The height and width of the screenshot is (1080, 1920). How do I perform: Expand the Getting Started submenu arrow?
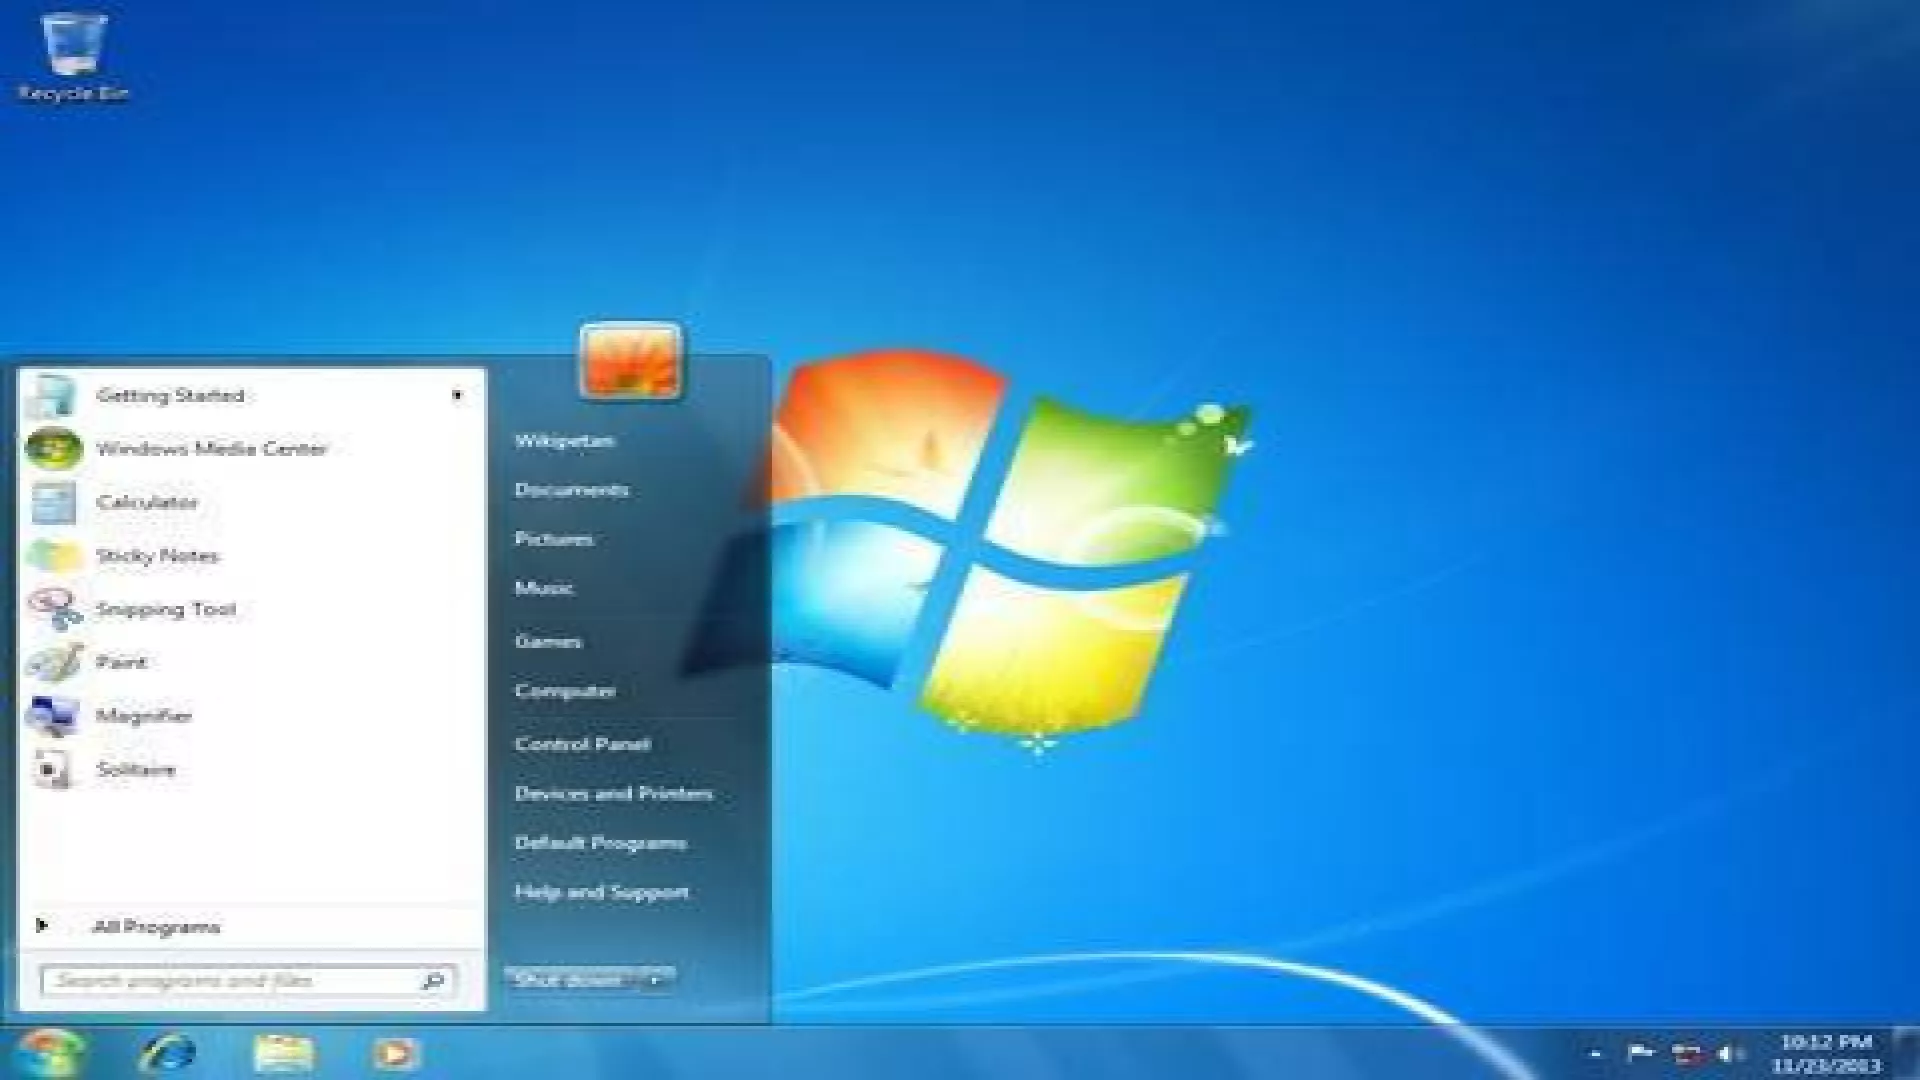click(x=459, y=394)
